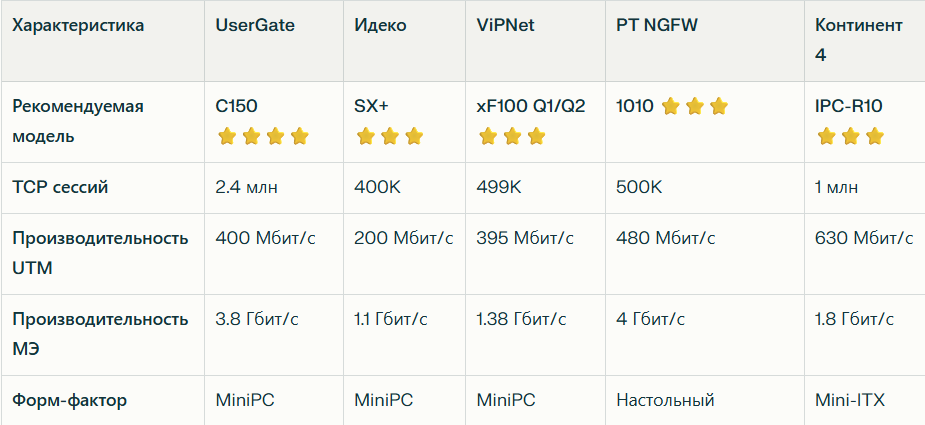This screenshot has height=425, width=925.
Task: Click the first star under UserGate C150
Action: coord(227,137)
